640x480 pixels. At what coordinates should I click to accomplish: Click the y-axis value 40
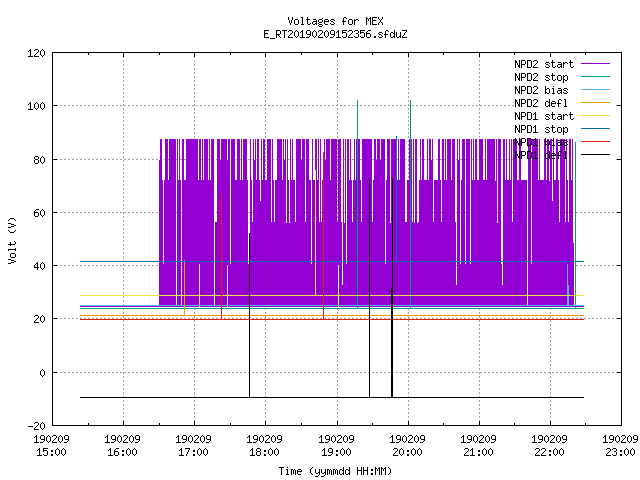click(39, 266)
